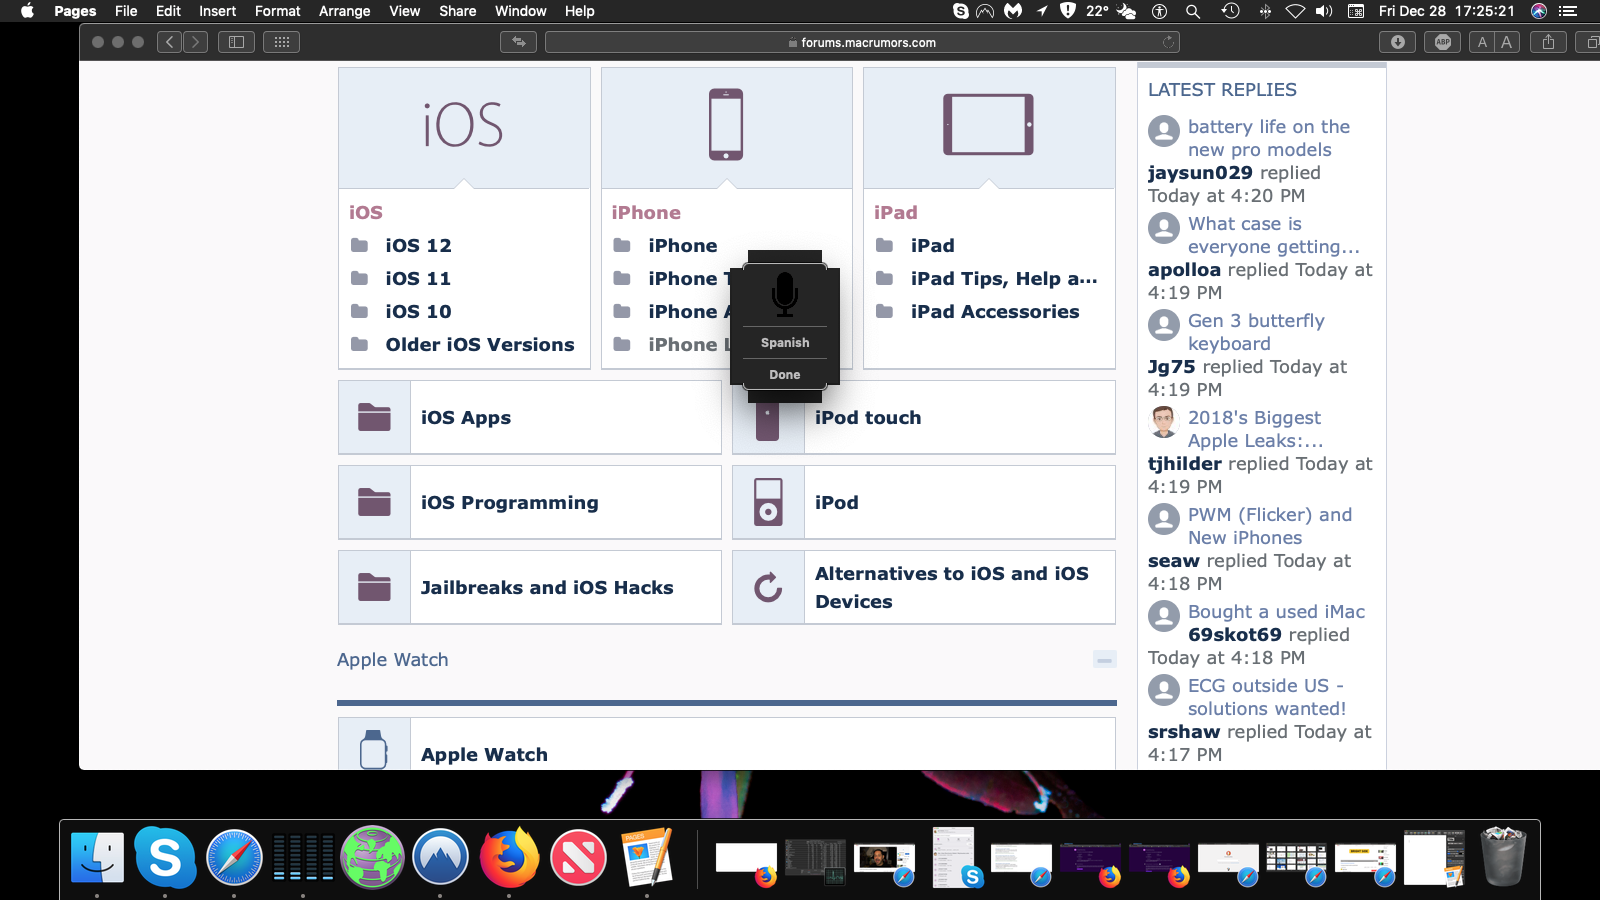Open the iPad Tips, Help forum

[x=1004, y=279]
